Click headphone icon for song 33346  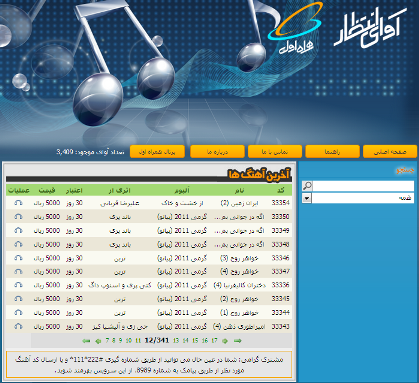click(x=19, y=258)
